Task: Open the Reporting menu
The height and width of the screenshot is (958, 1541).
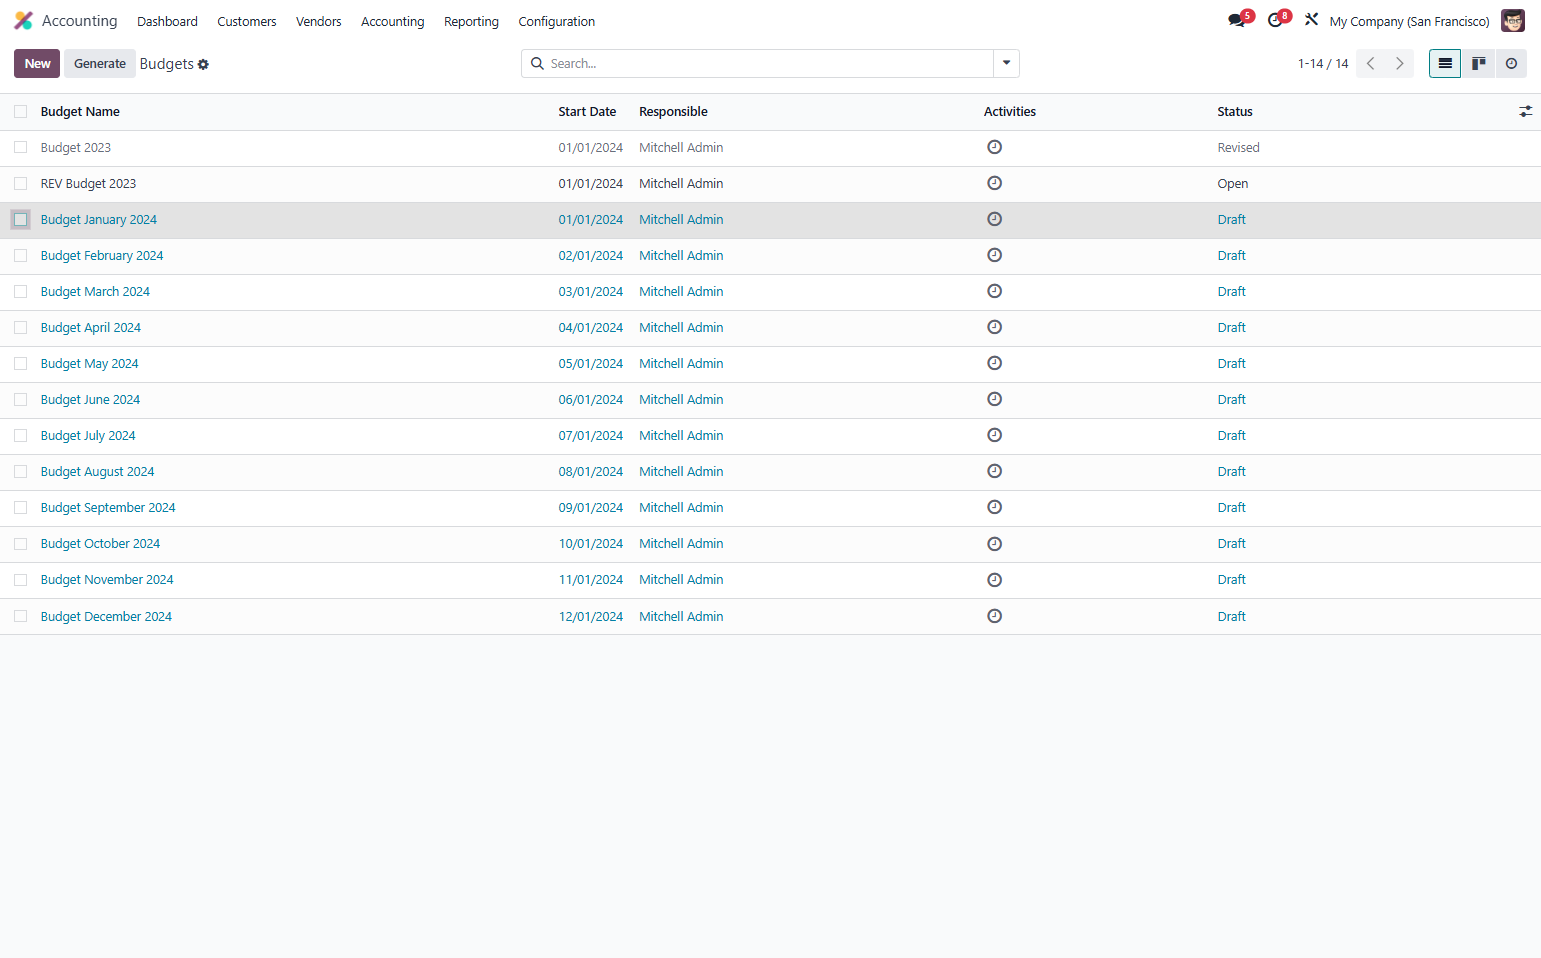Action: (x=471, y=21)
